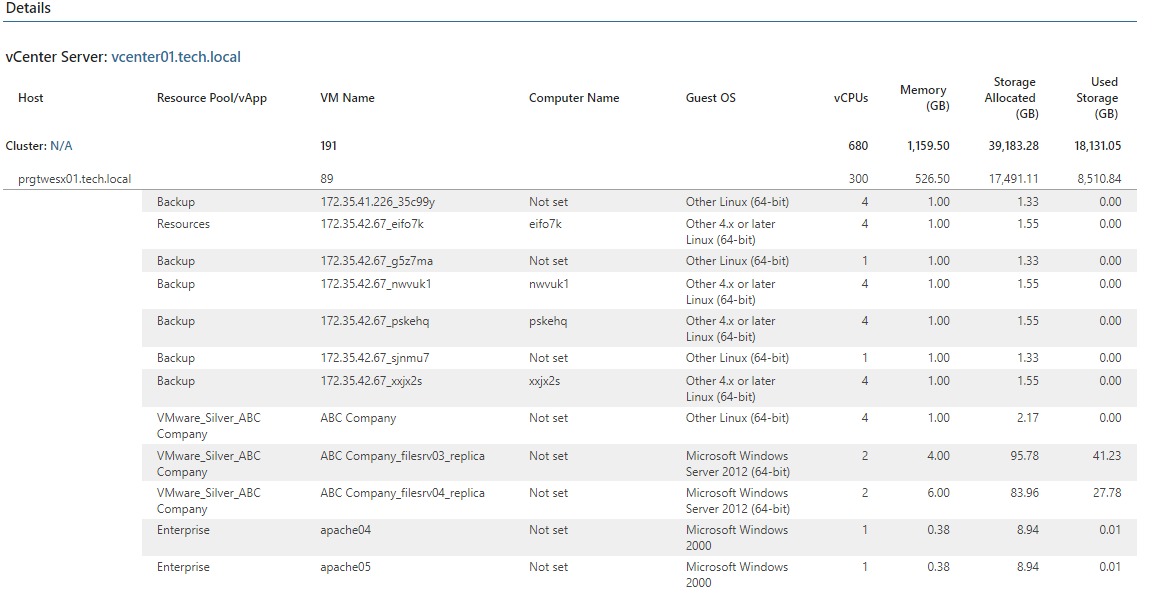Click computer name xxjx2s

click(545, 381)
